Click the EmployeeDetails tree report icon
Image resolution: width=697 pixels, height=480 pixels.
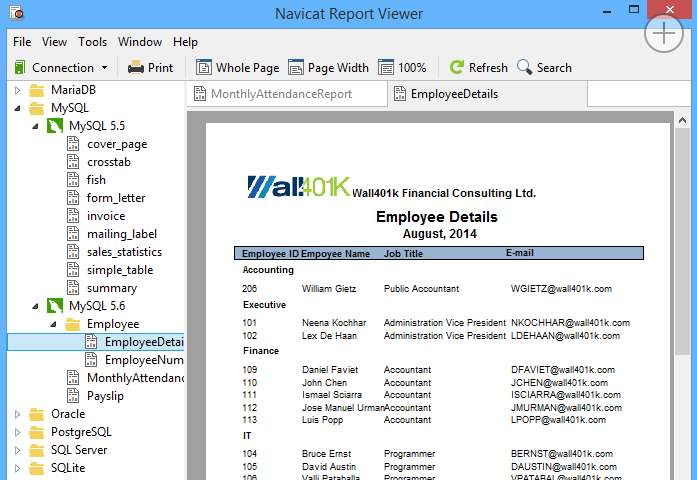click(91, 342)
